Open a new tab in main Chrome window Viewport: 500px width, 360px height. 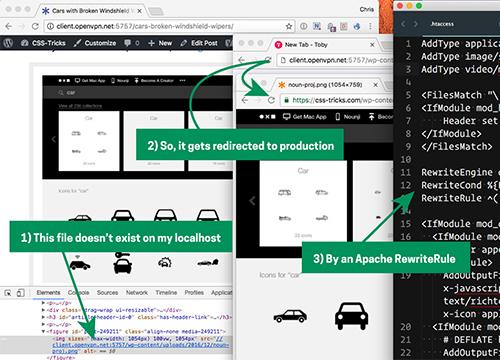tap(156, 11)
